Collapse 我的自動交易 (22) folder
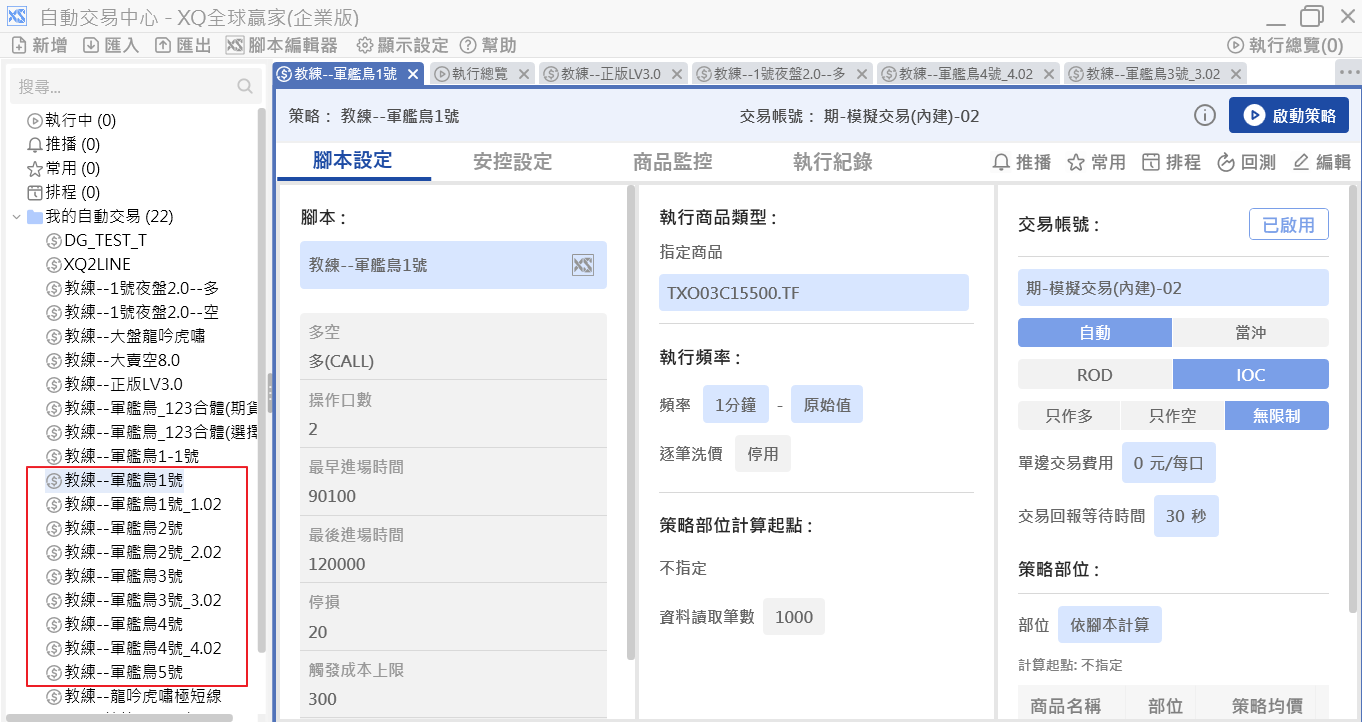 tap(16, 216)
